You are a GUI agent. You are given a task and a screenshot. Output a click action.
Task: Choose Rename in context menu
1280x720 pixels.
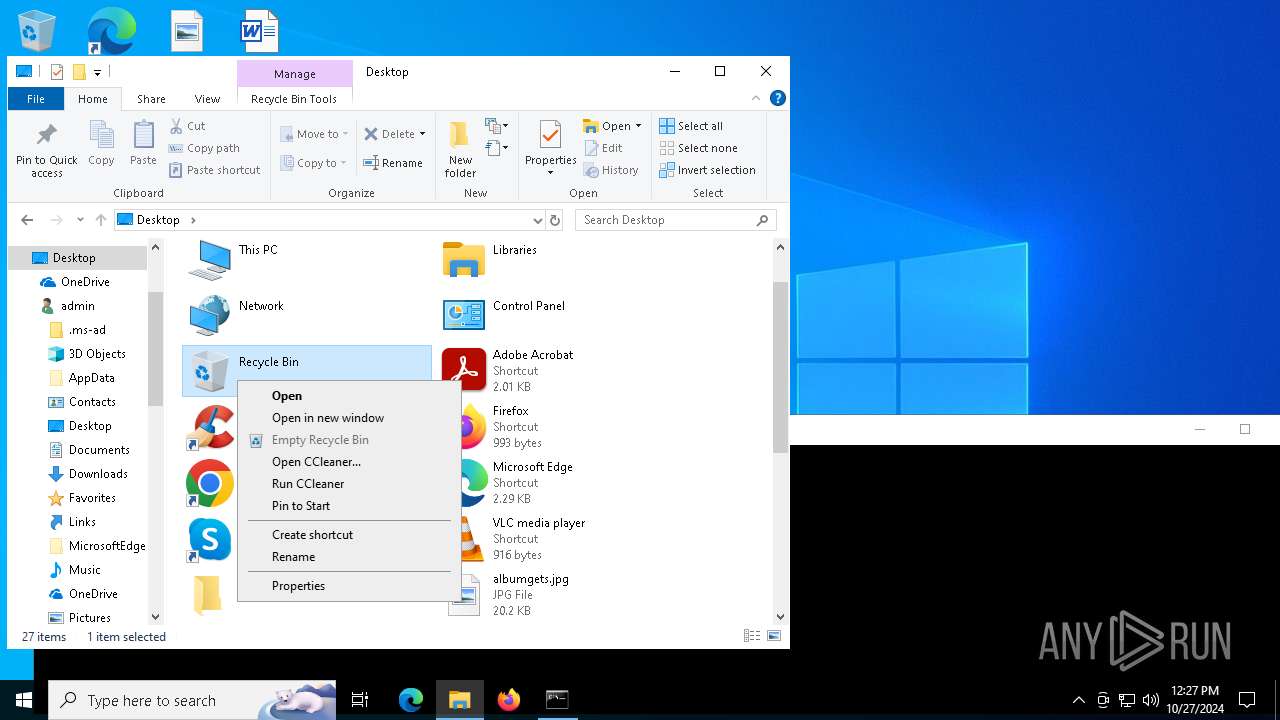click(349, 557)
